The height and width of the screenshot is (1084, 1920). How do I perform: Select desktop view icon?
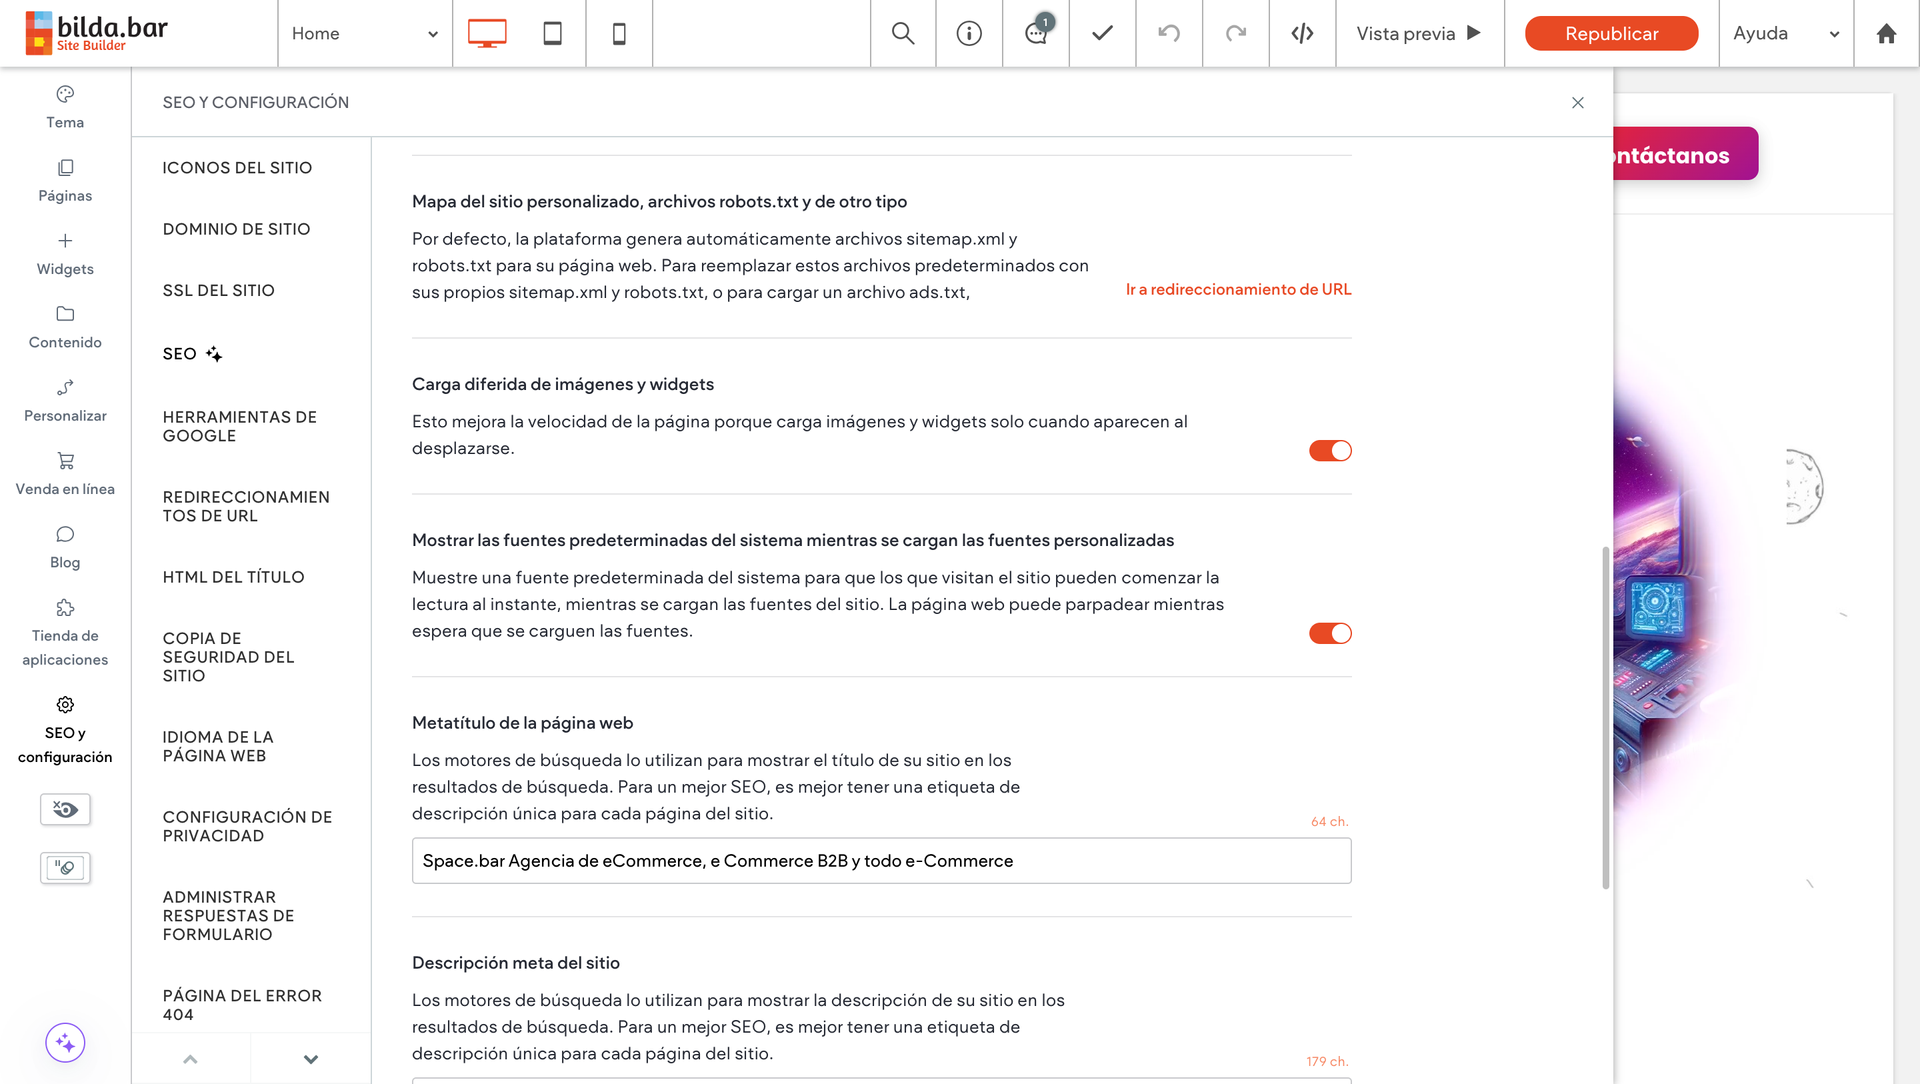click(x=487, y=33)
